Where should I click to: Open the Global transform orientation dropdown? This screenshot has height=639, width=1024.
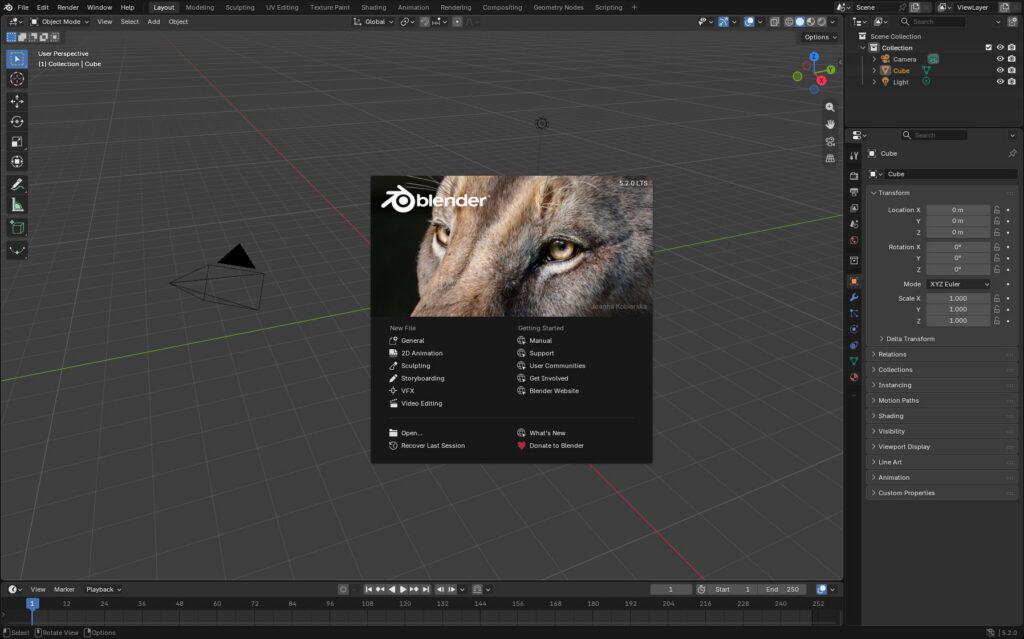pyautogui.click(x=374, y=22)
